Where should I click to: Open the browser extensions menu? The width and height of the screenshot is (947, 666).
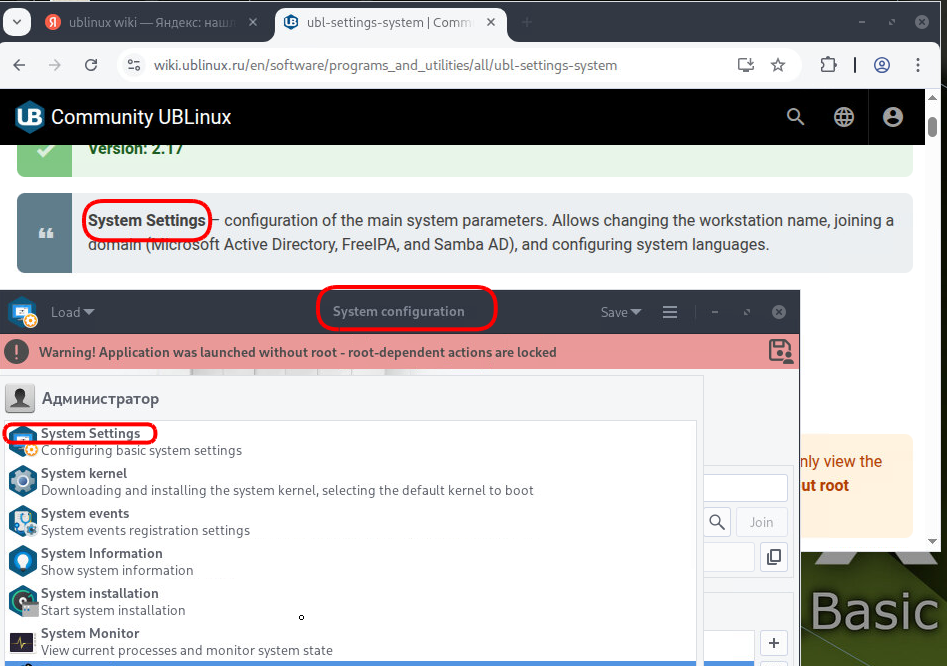pyautogui.click(x=828, y=65)
